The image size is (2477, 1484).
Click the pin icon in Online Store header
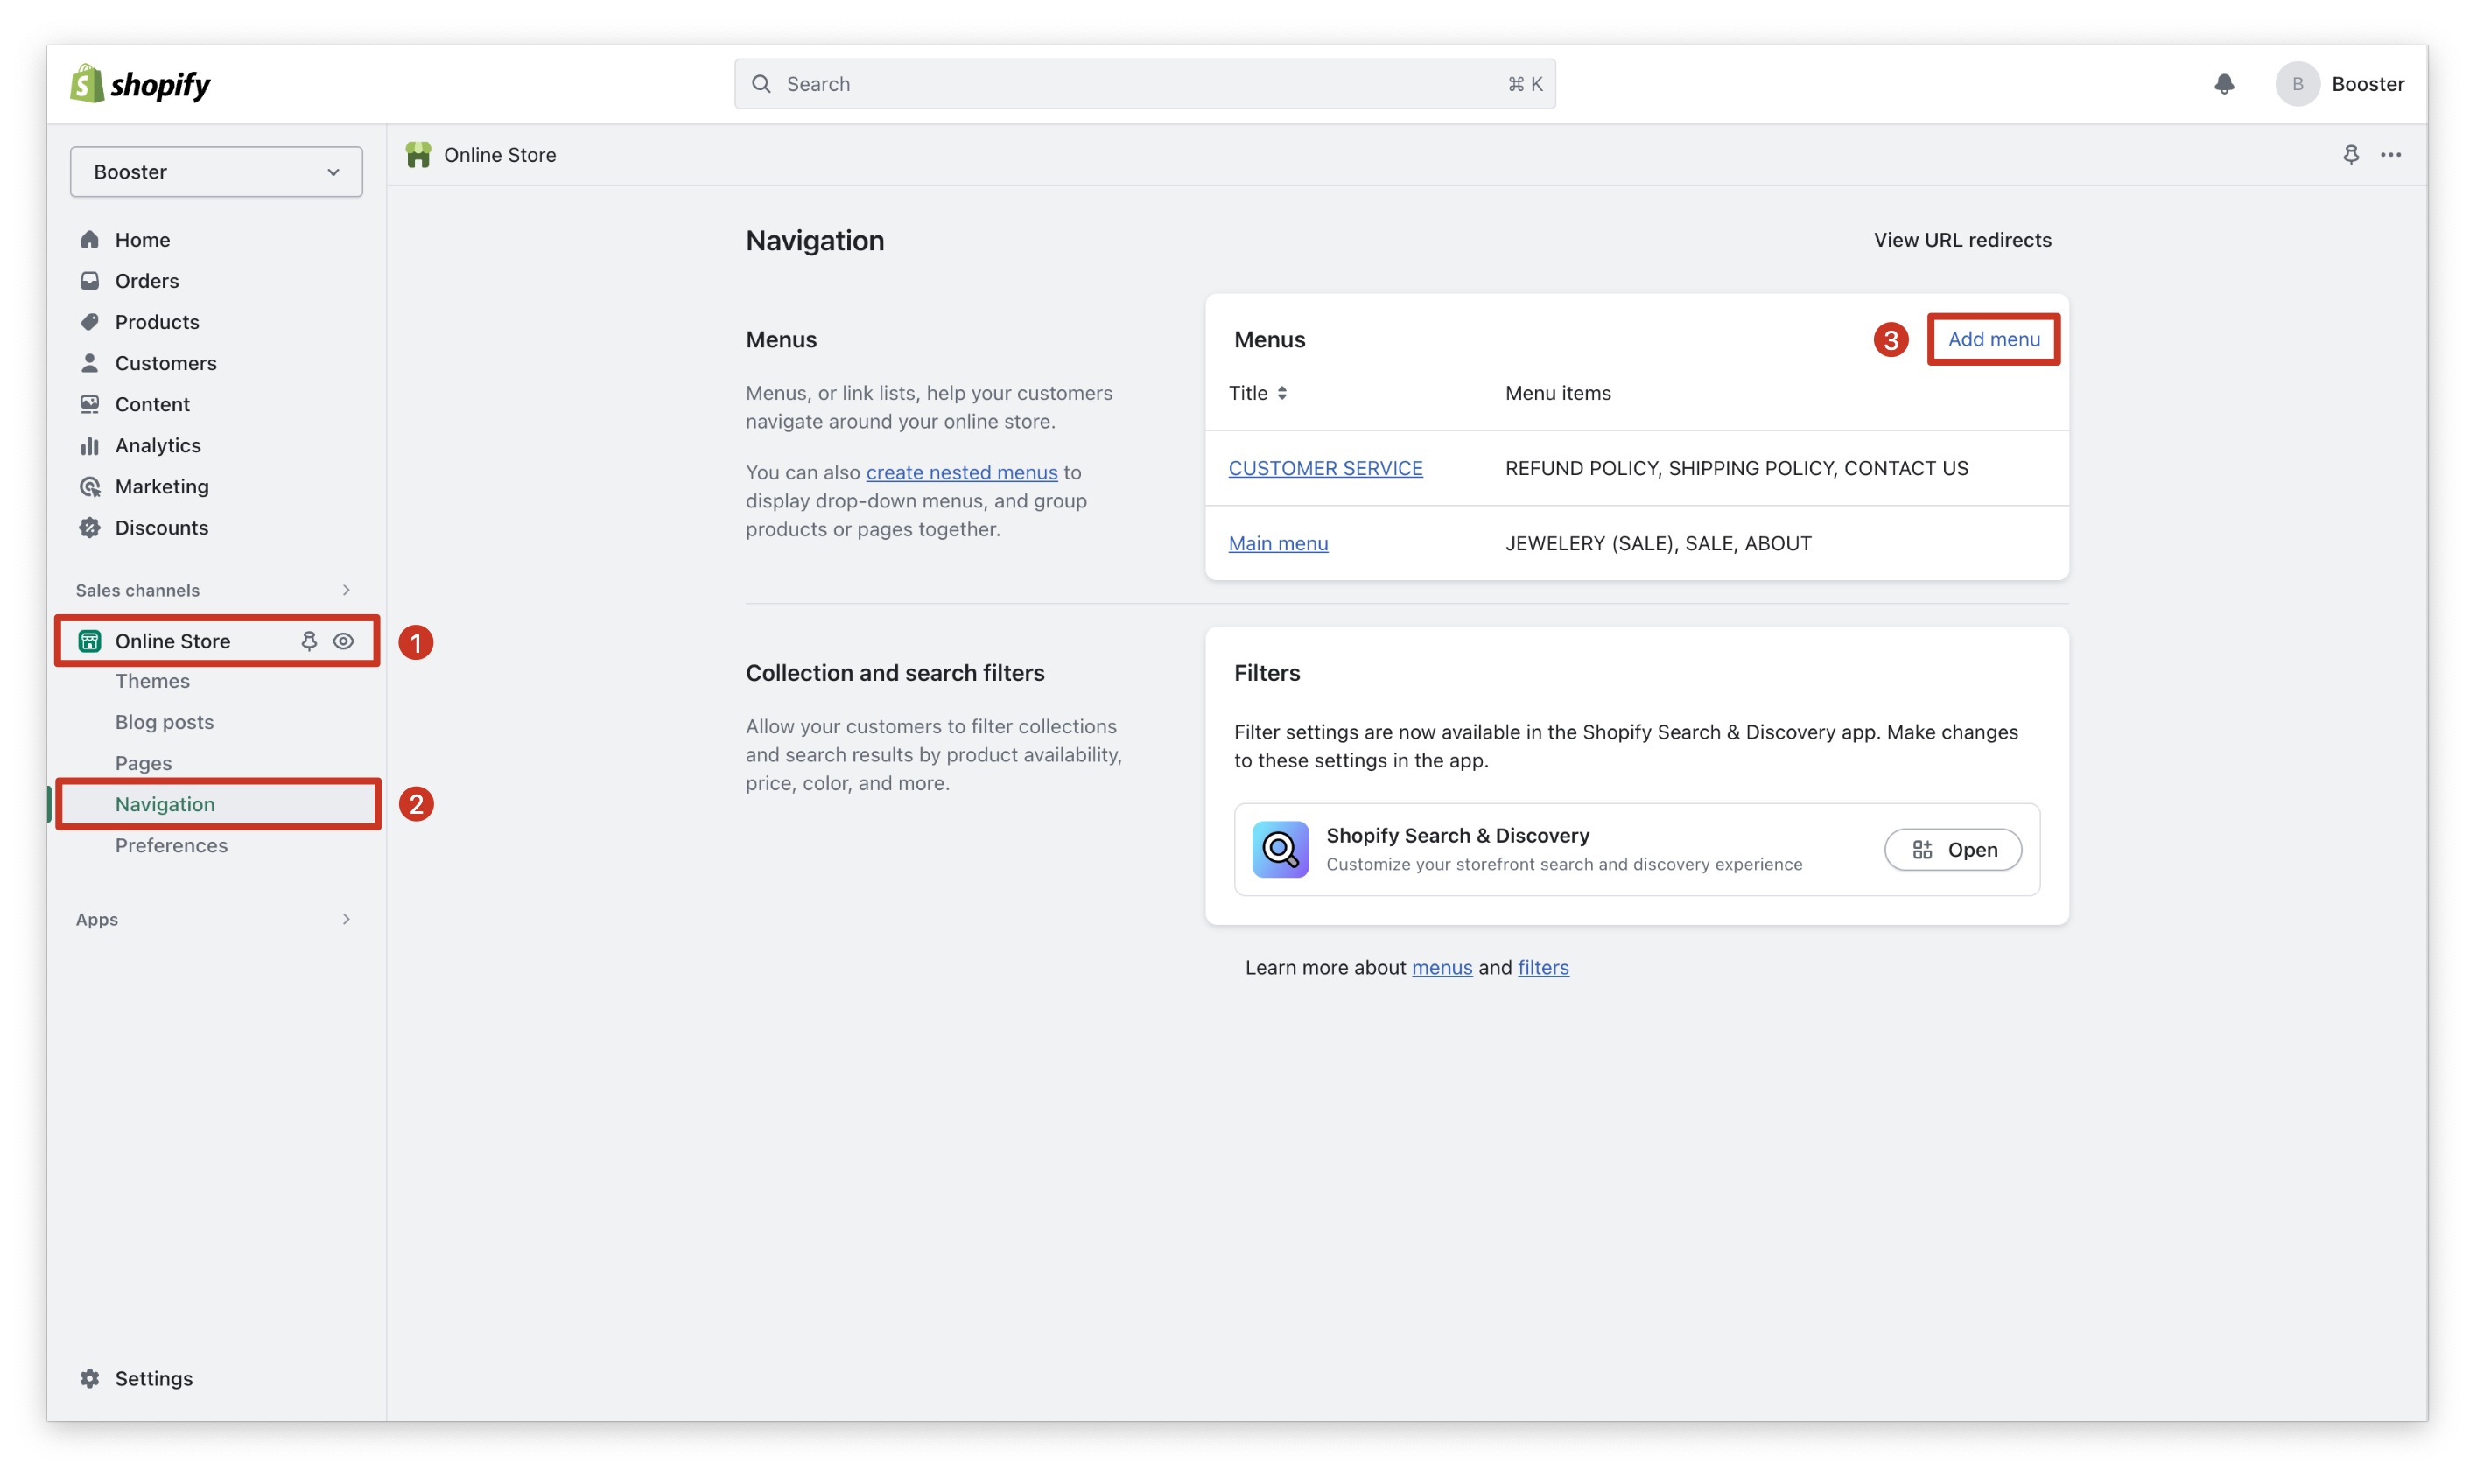pyautogui.click(x=2350, y=154)
